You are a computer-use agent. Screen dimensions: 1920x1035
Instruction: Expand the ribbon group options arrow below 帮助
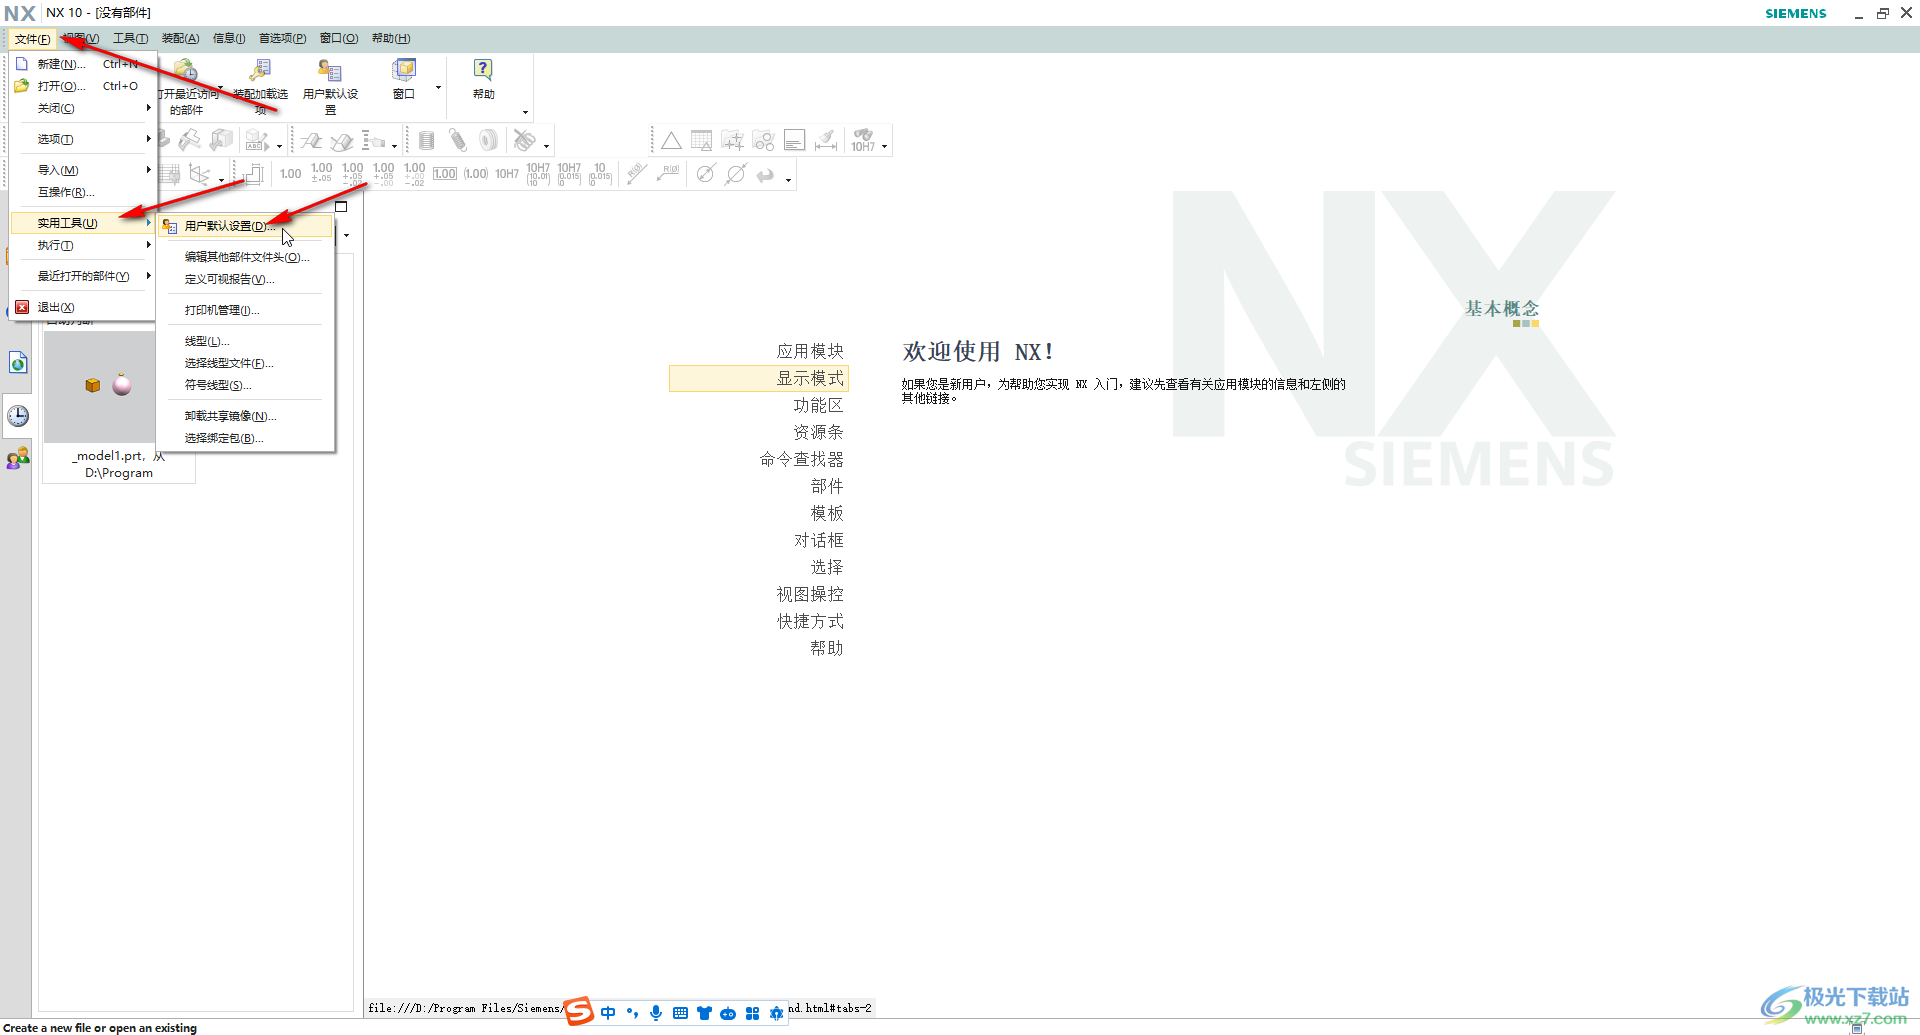tap(525, 112)
